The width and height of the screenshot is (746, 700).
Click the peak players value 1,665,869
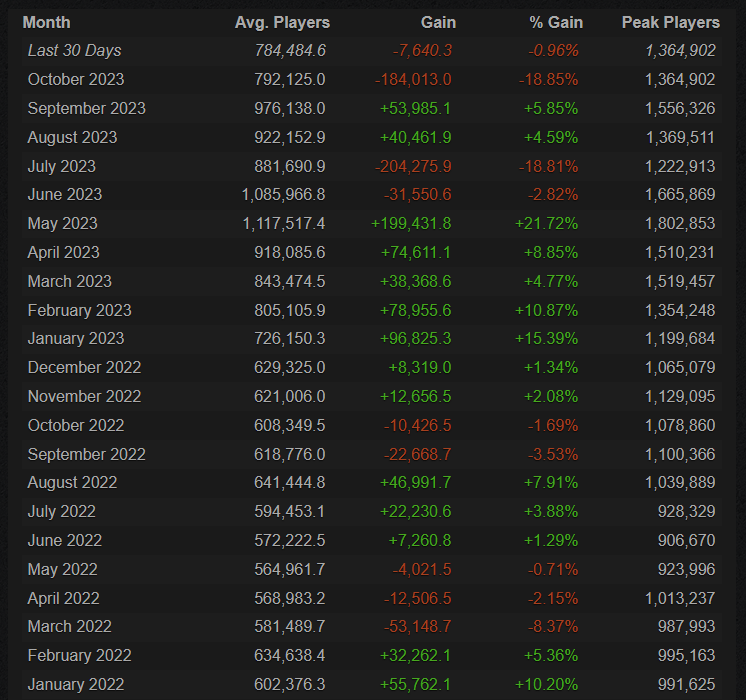[x=680, y=195]
